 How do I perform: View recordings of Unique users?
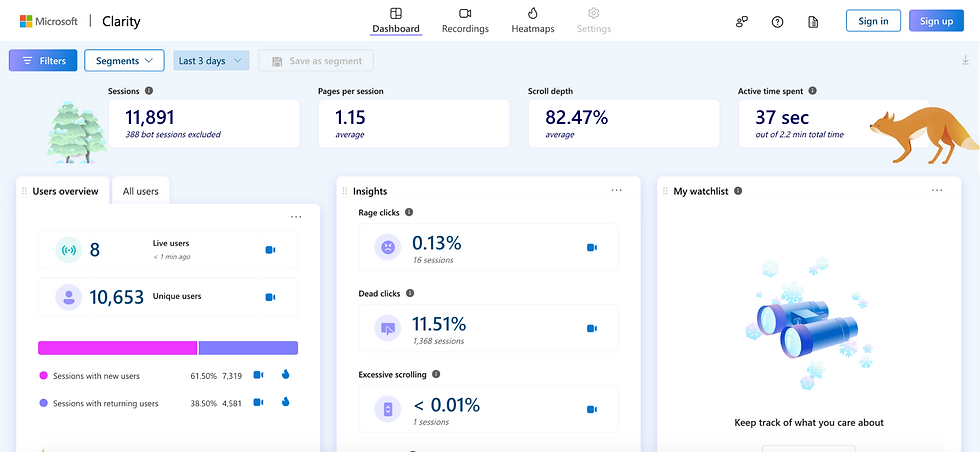[271, 297]
